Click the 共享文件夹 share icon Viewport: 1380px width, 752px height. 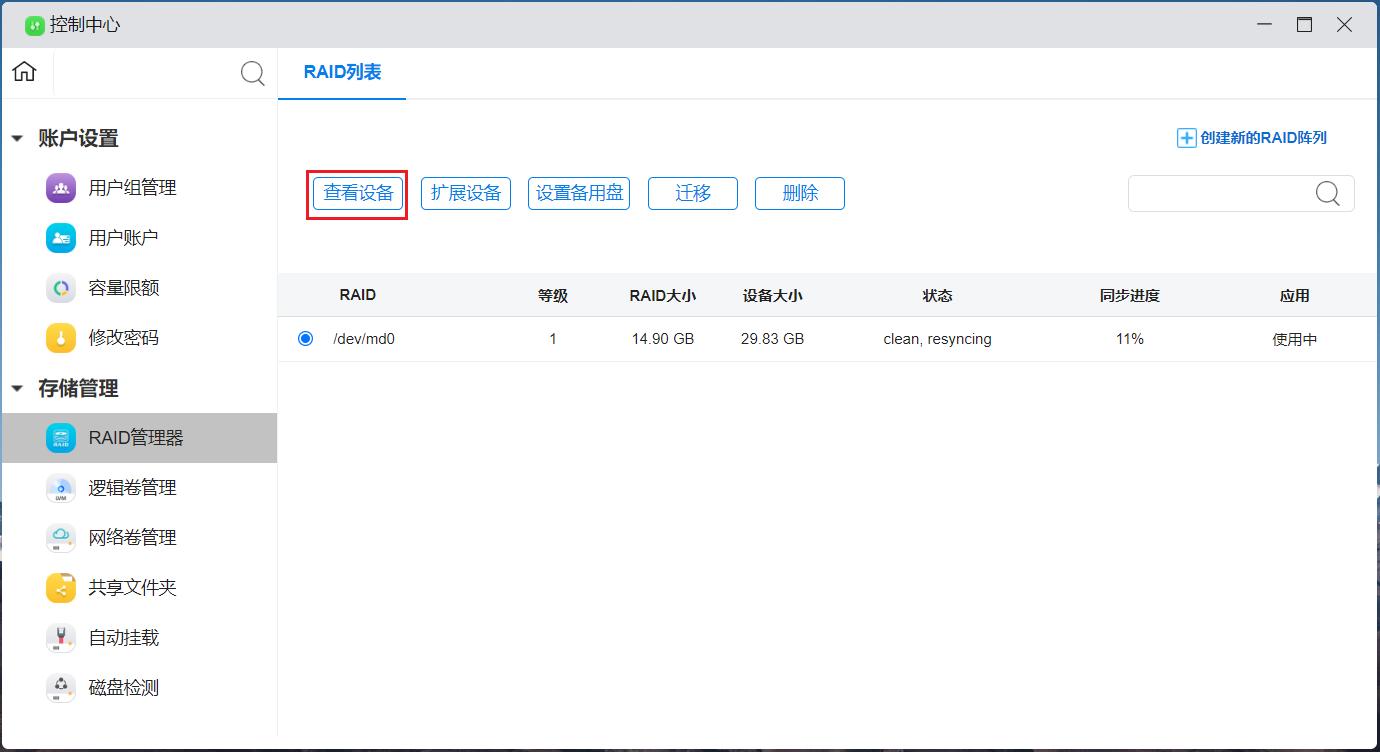click(61, 588)
